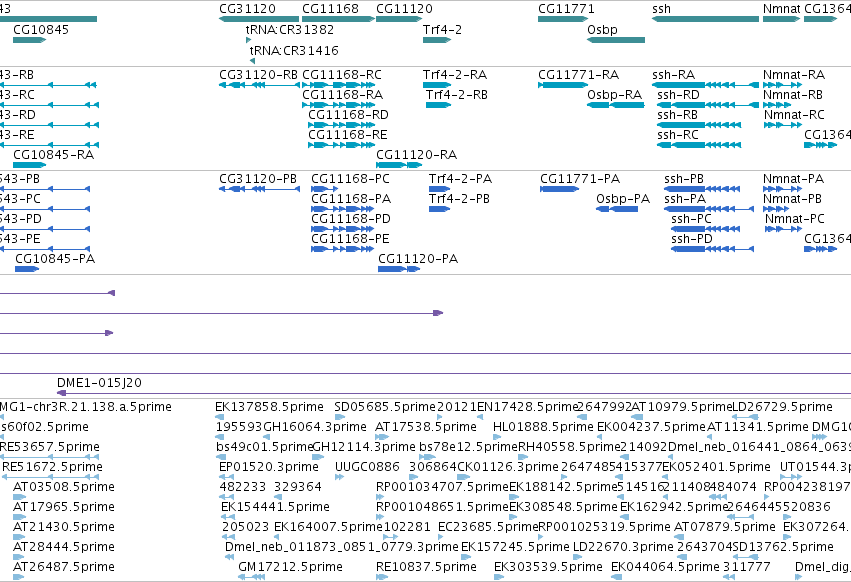The width and height of the screenshot is (851, 582).
Task: Select tRNA:CR31382 feature label
Action: tap(290, 30)
